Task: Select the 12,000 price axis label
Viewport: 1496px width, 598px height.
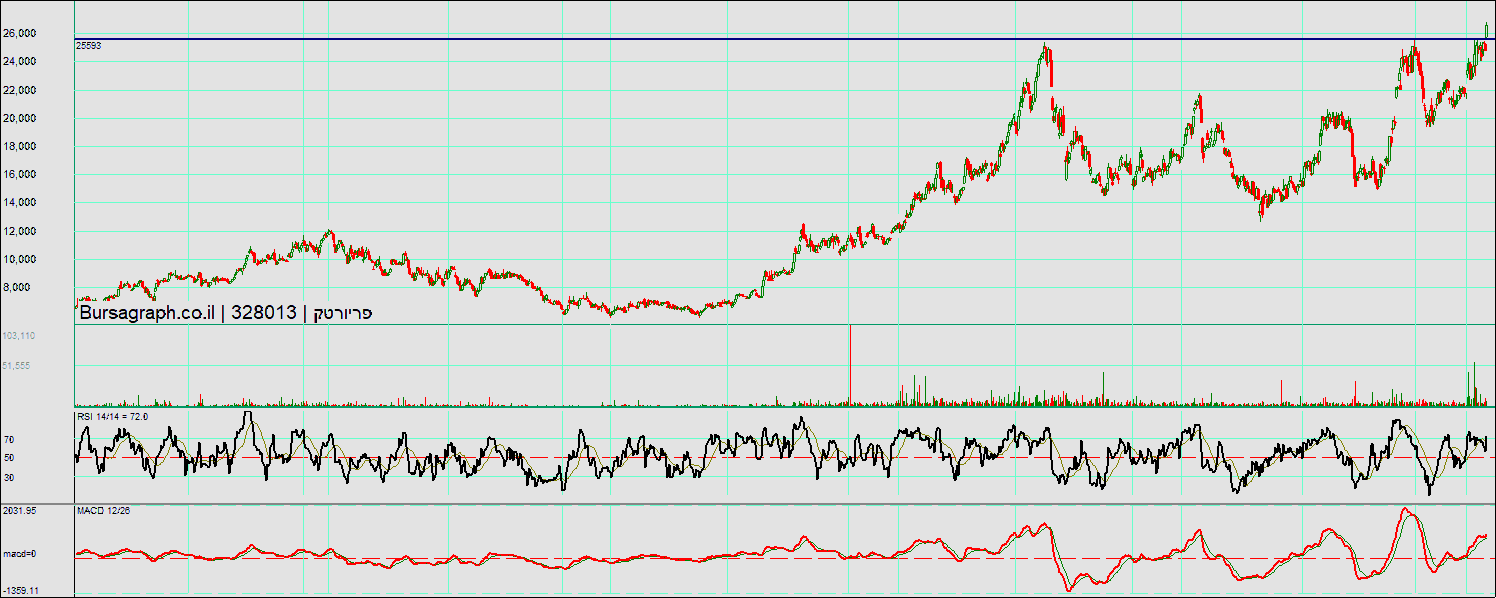Action: [19, 231]
